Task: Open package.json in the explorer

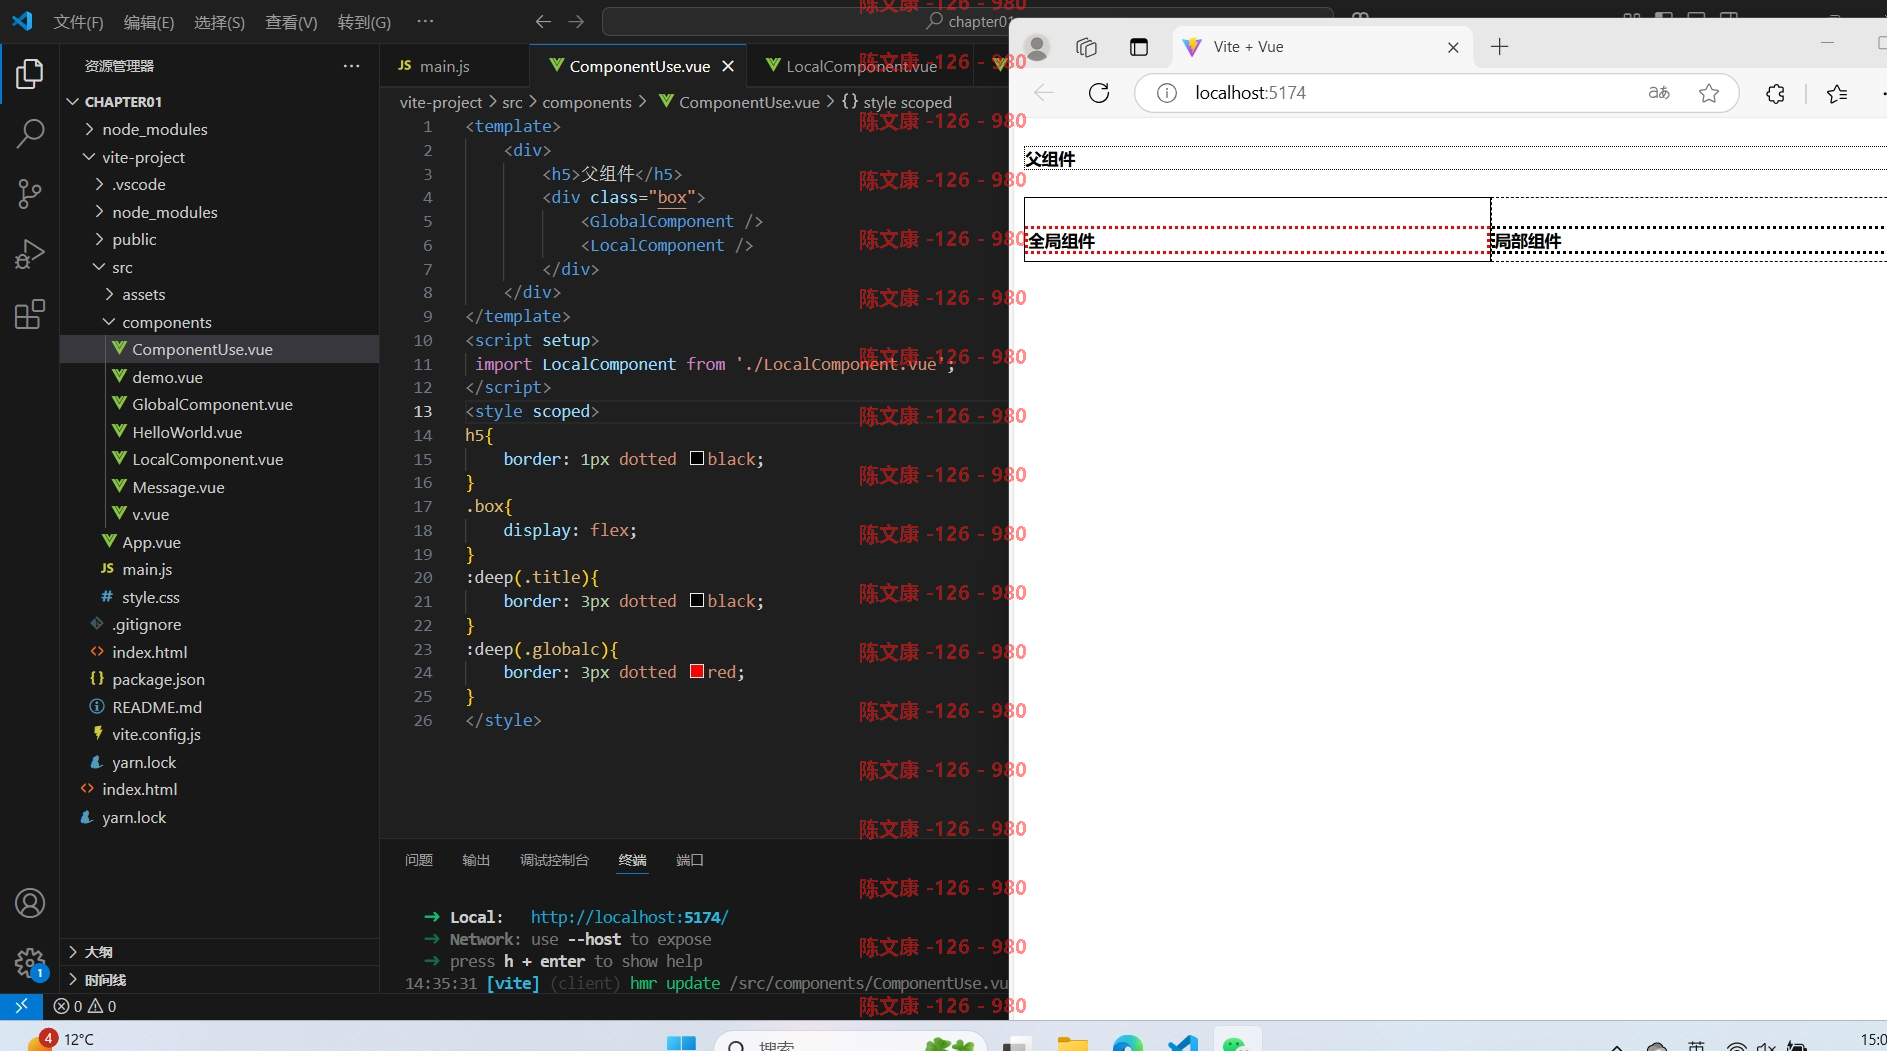Action: pyautogui.click(x=158, y=679)
